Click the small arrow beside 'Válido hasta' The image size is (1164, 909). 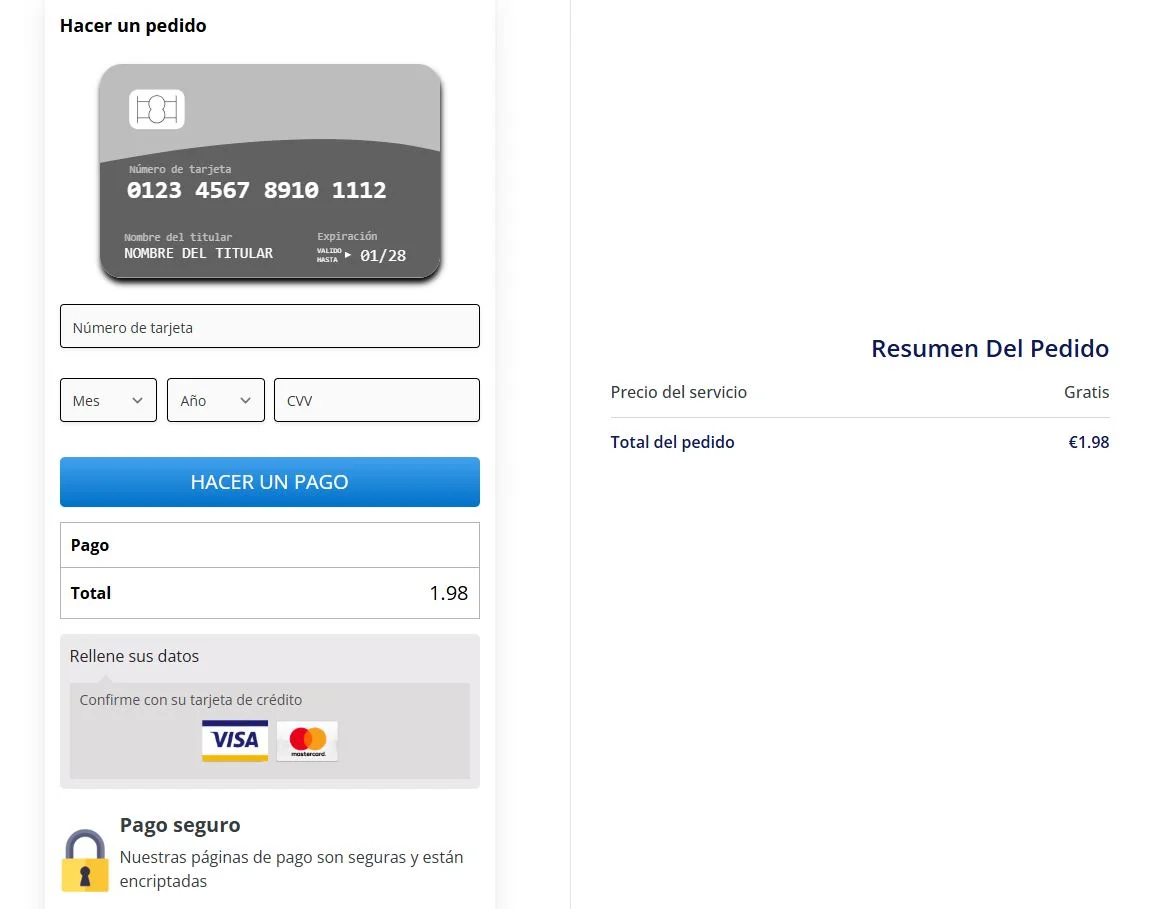348,255
